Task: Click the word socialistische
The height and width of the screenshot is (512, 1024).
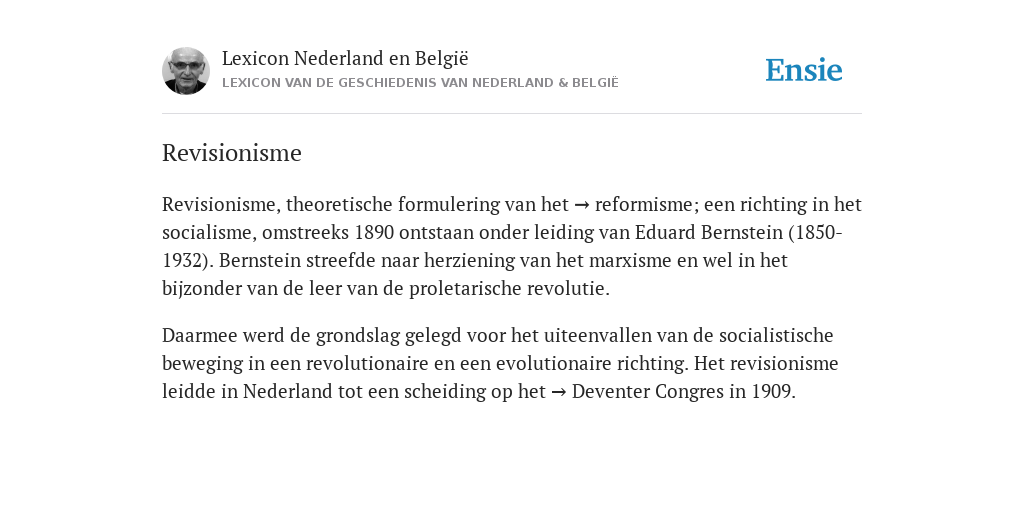Action: coord(776,335)
